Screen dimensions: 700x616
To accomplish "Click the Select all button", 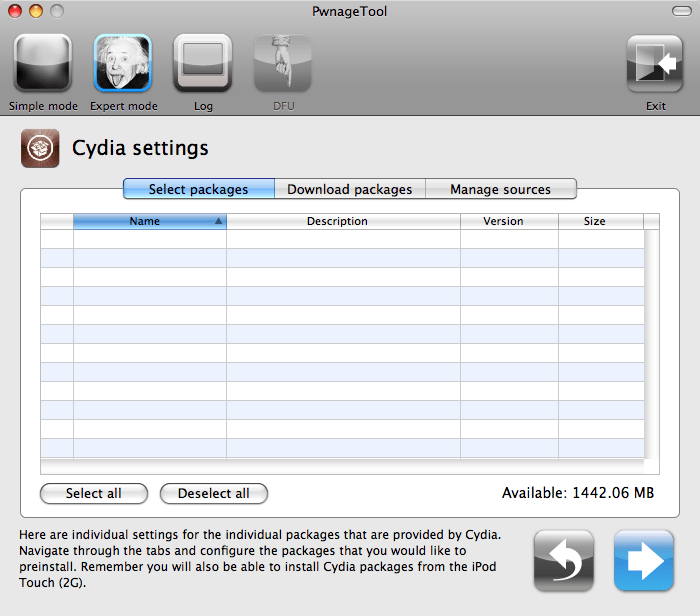I will (x=94, y=493).
